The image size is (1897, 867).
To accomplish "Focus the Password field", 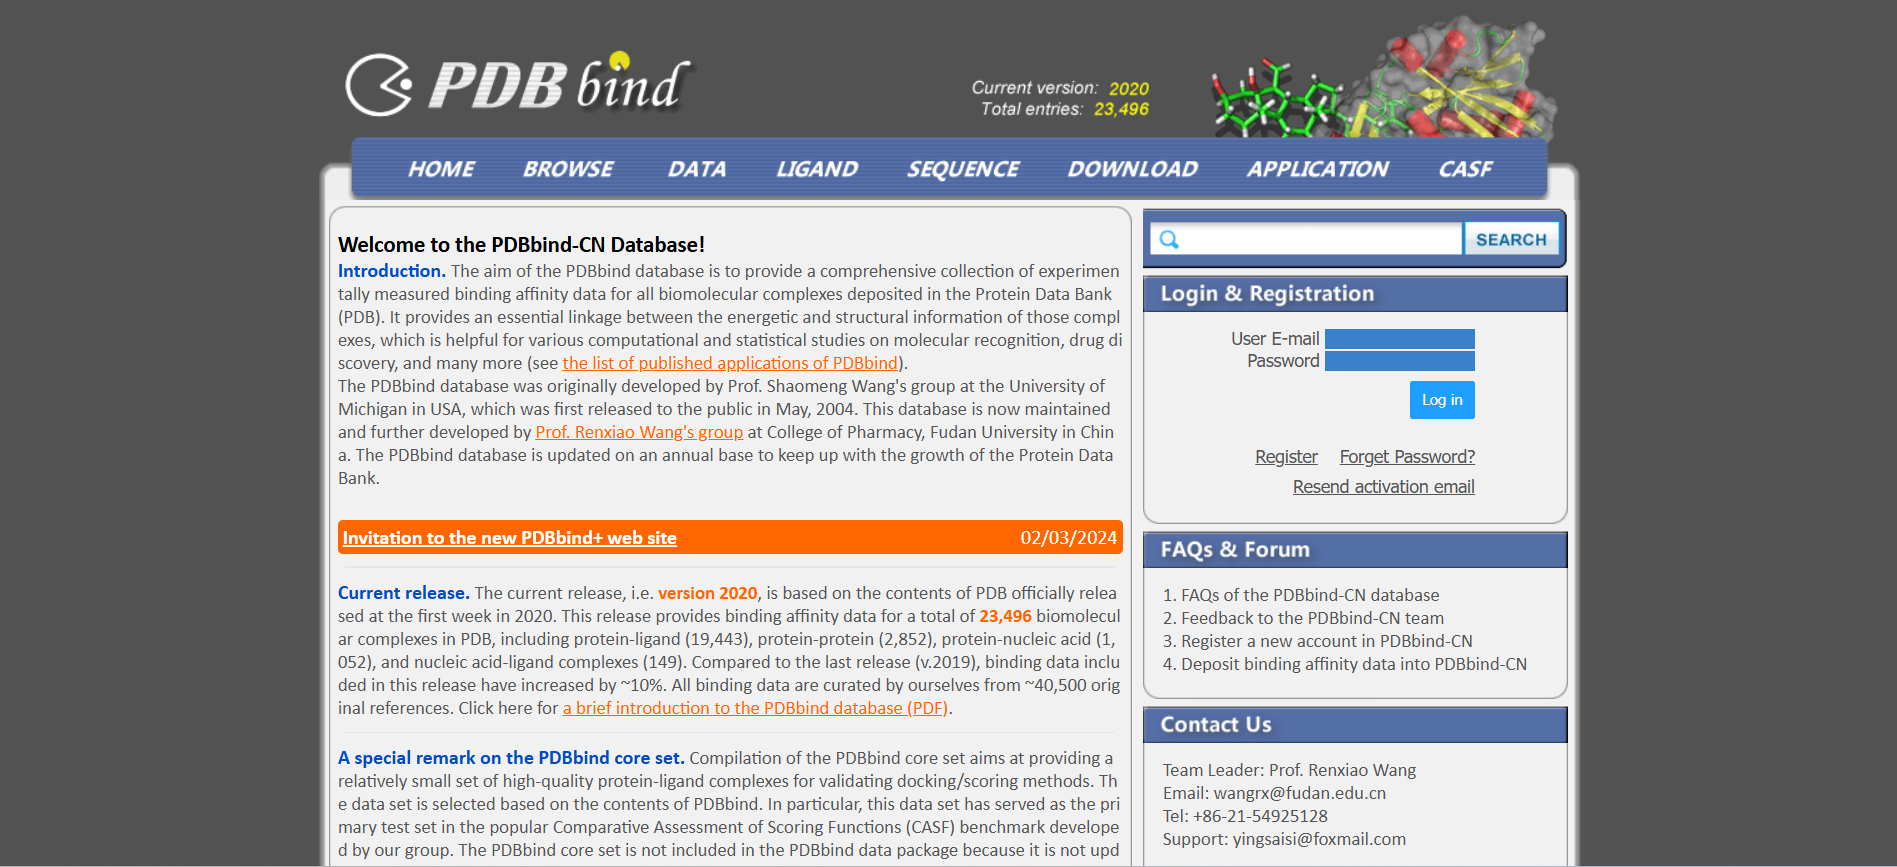I will 1399,361.
